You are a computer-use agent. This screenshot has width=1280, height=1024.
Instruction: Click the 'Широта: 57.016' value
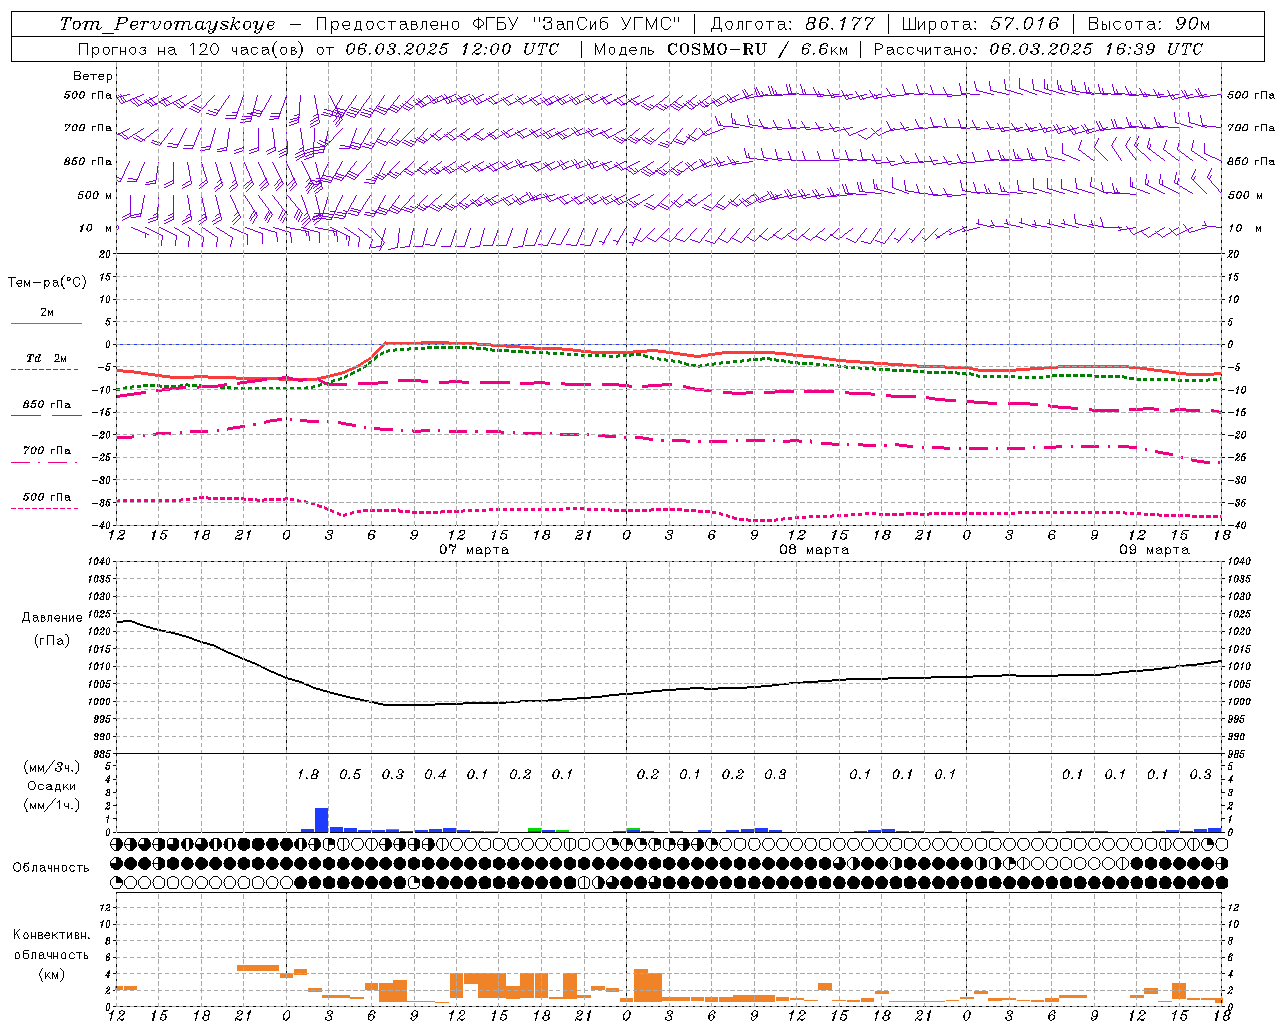point(980,24)
